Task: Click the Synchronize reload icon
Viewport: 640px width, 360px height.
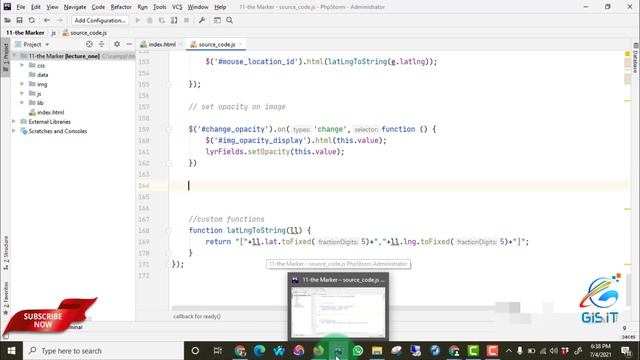Action: coord(31,20)
